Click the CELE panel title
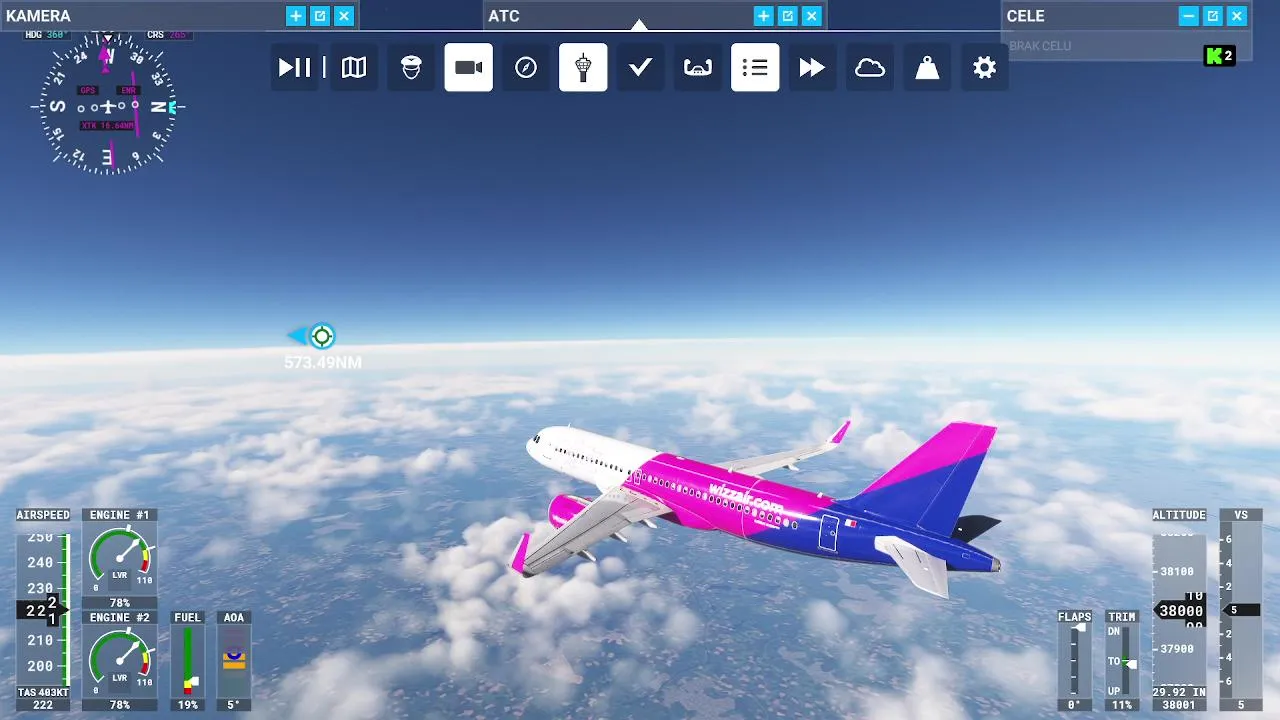The image size is (1280, 720). (1026, 16)
